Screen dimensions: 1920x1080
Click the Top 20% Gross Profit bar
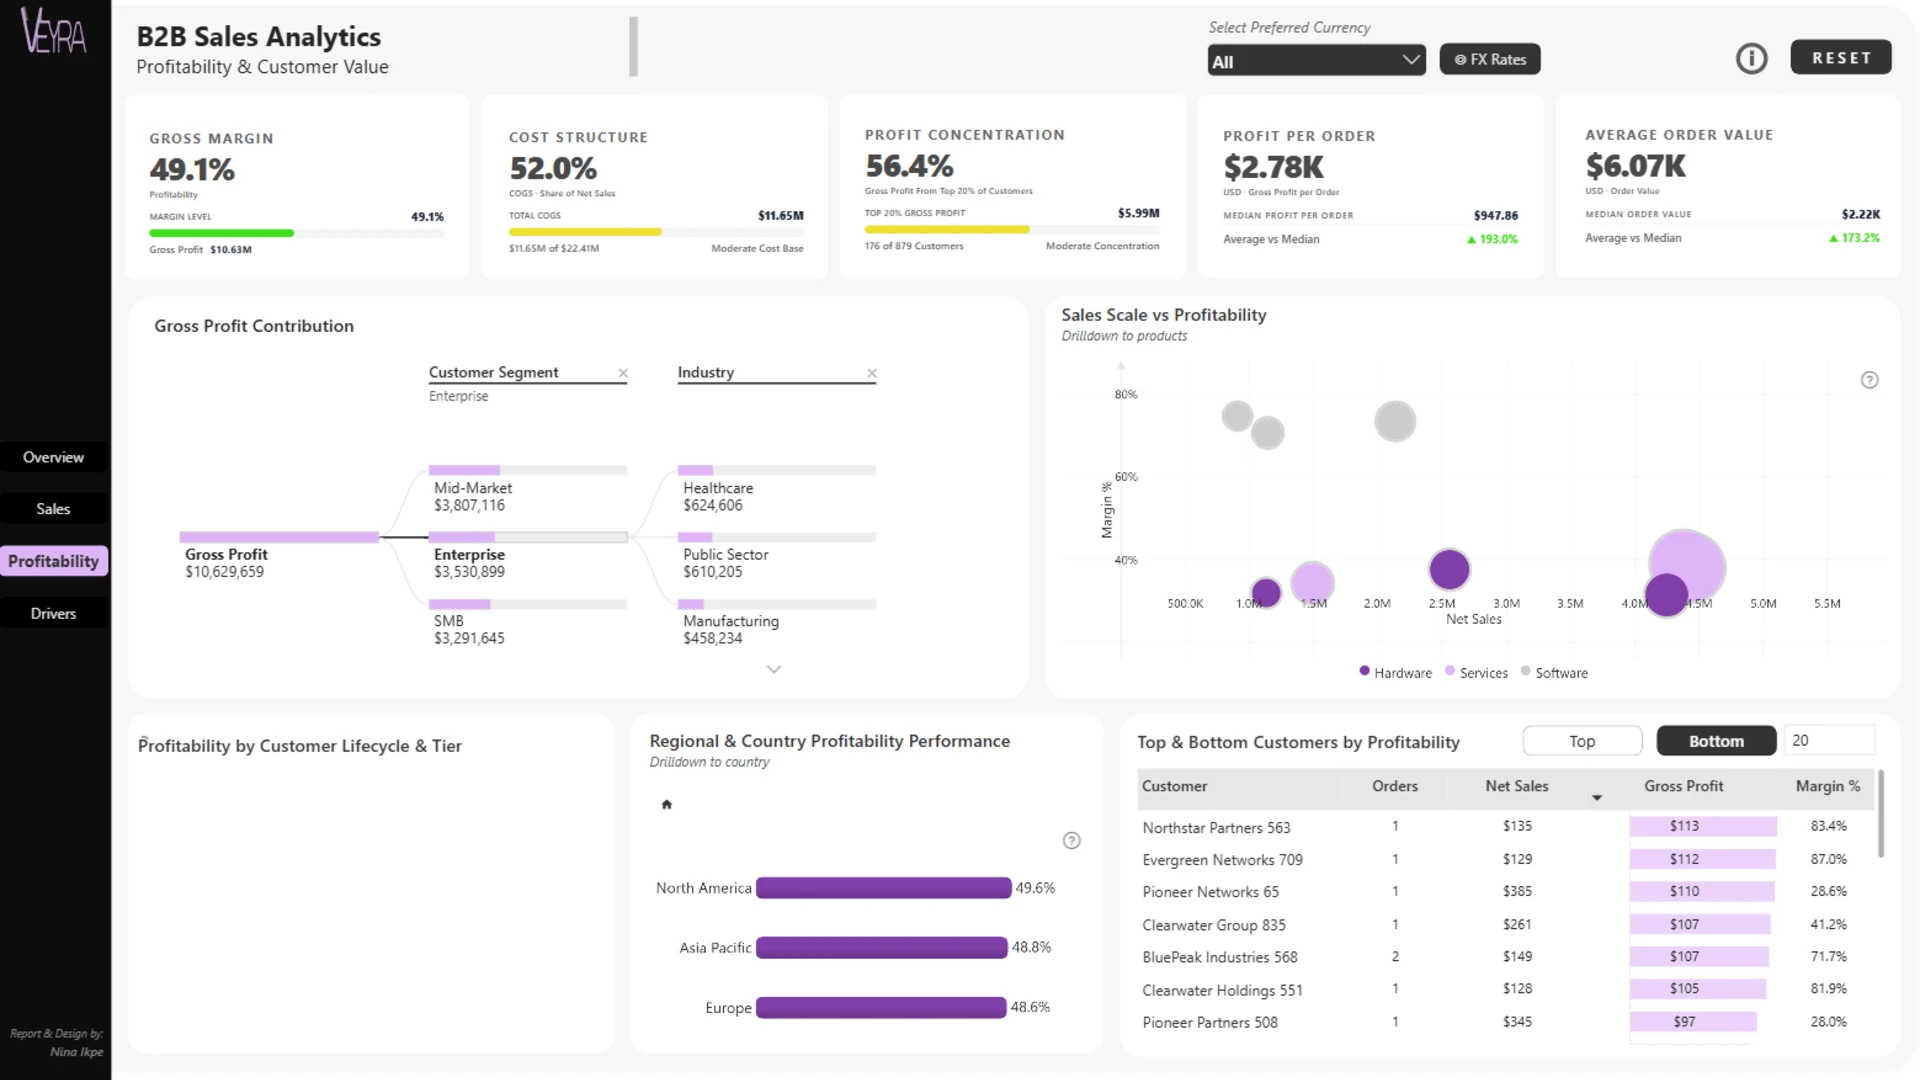coord(1012,229)
